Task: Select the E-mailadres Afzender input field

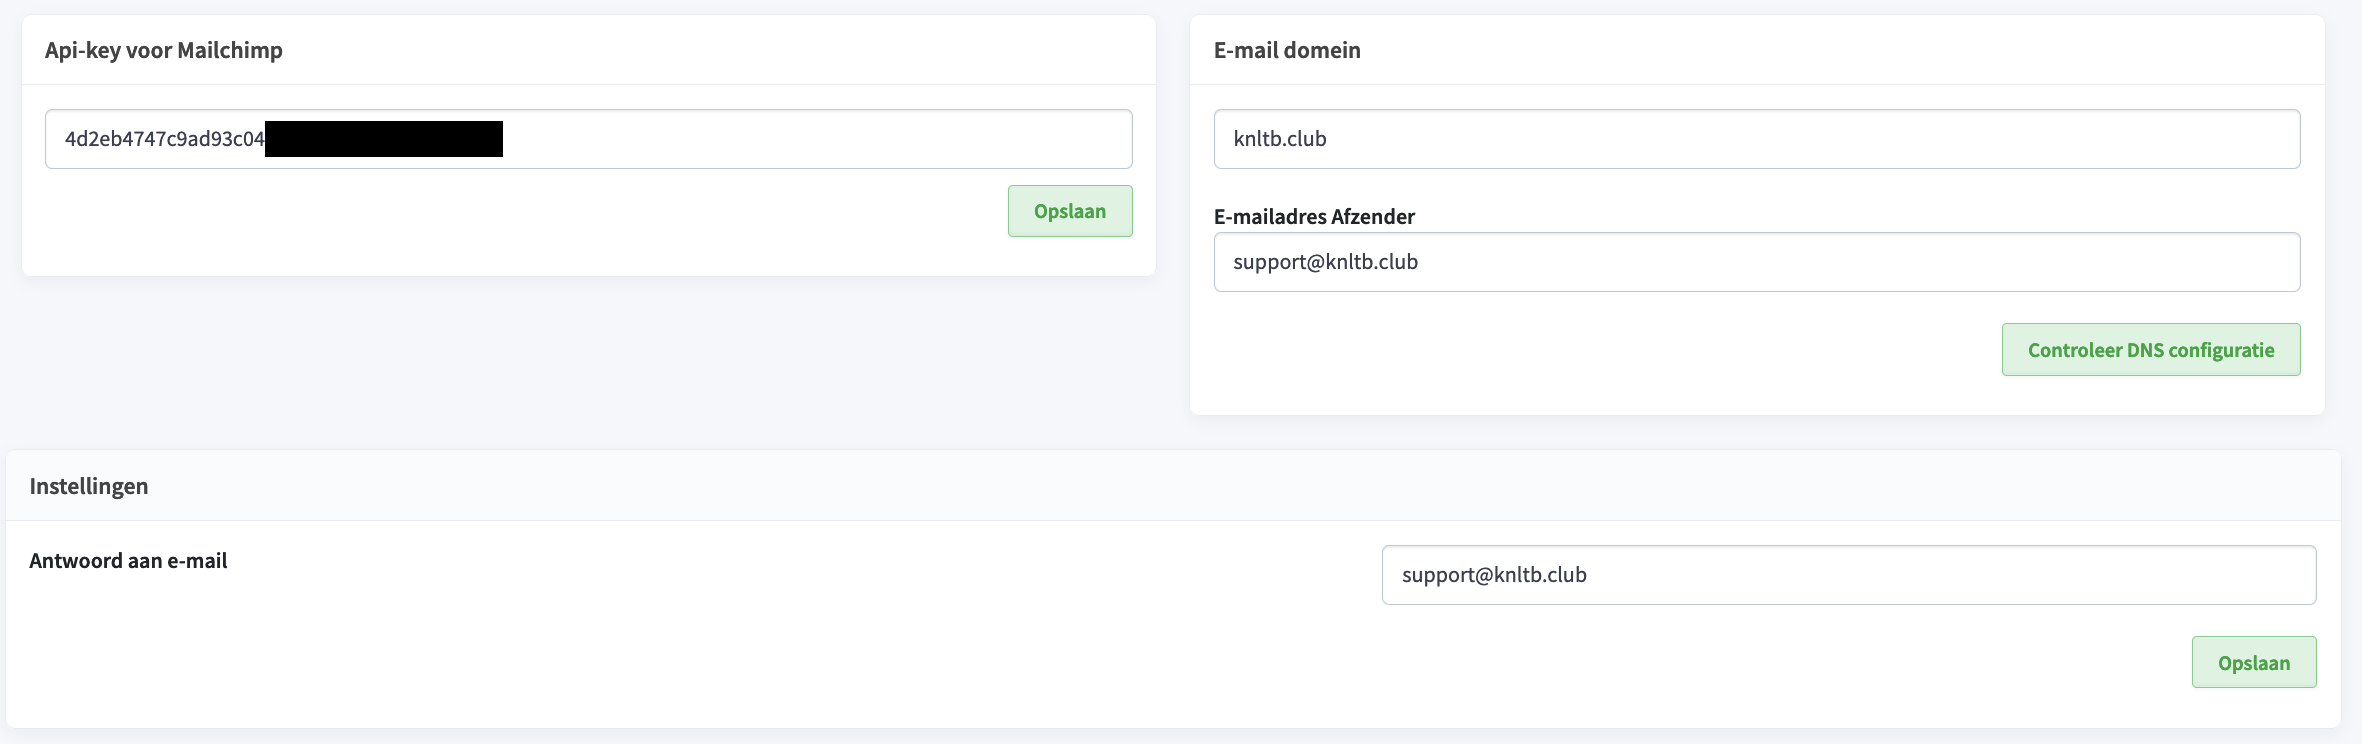Action: 1757,262
